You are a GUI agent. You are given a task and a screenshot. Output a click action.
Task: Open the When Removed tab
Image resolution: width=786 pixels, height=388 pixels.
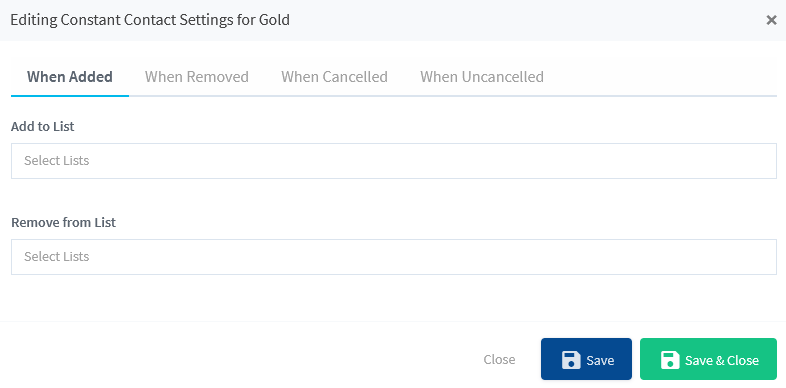pyautogui.click(x=196, y=77)
